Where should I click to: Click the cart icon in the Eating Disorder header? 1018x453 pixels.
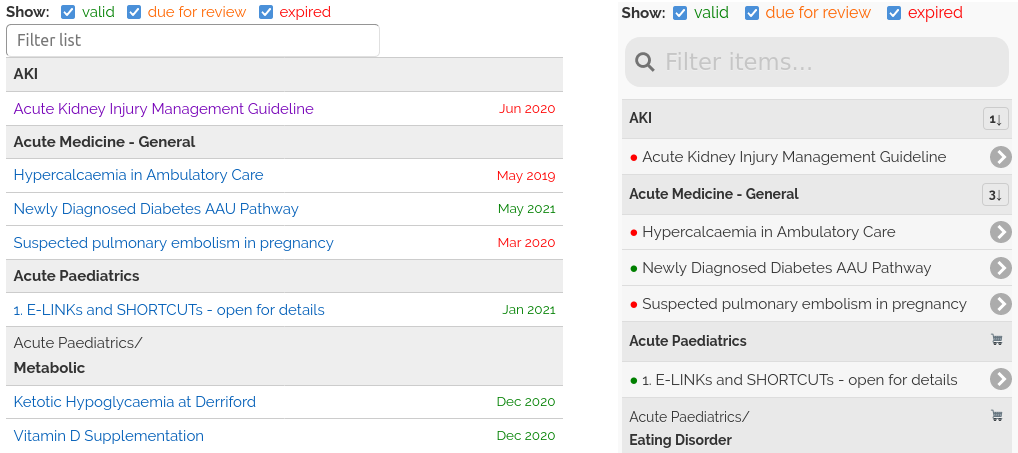tap(996, 416)
